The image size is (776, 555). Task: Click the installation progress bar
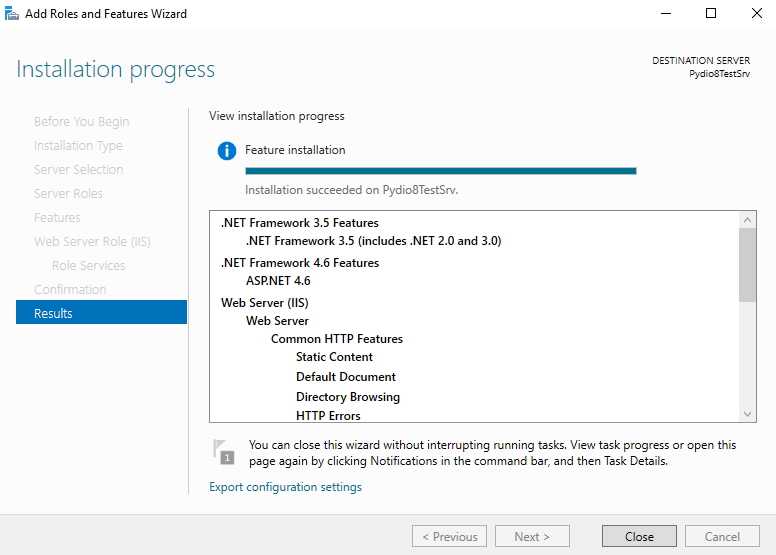(x=440, y=171)
